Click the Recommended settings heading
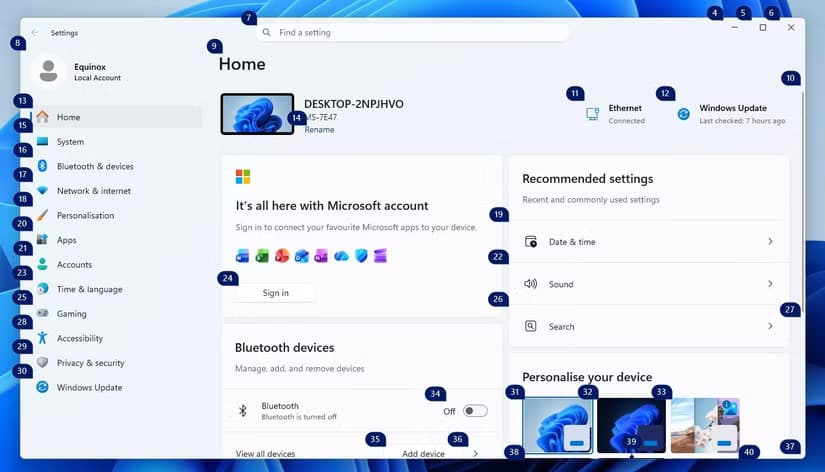This screenshot has width=825, height=472. (x=588, y=179)
